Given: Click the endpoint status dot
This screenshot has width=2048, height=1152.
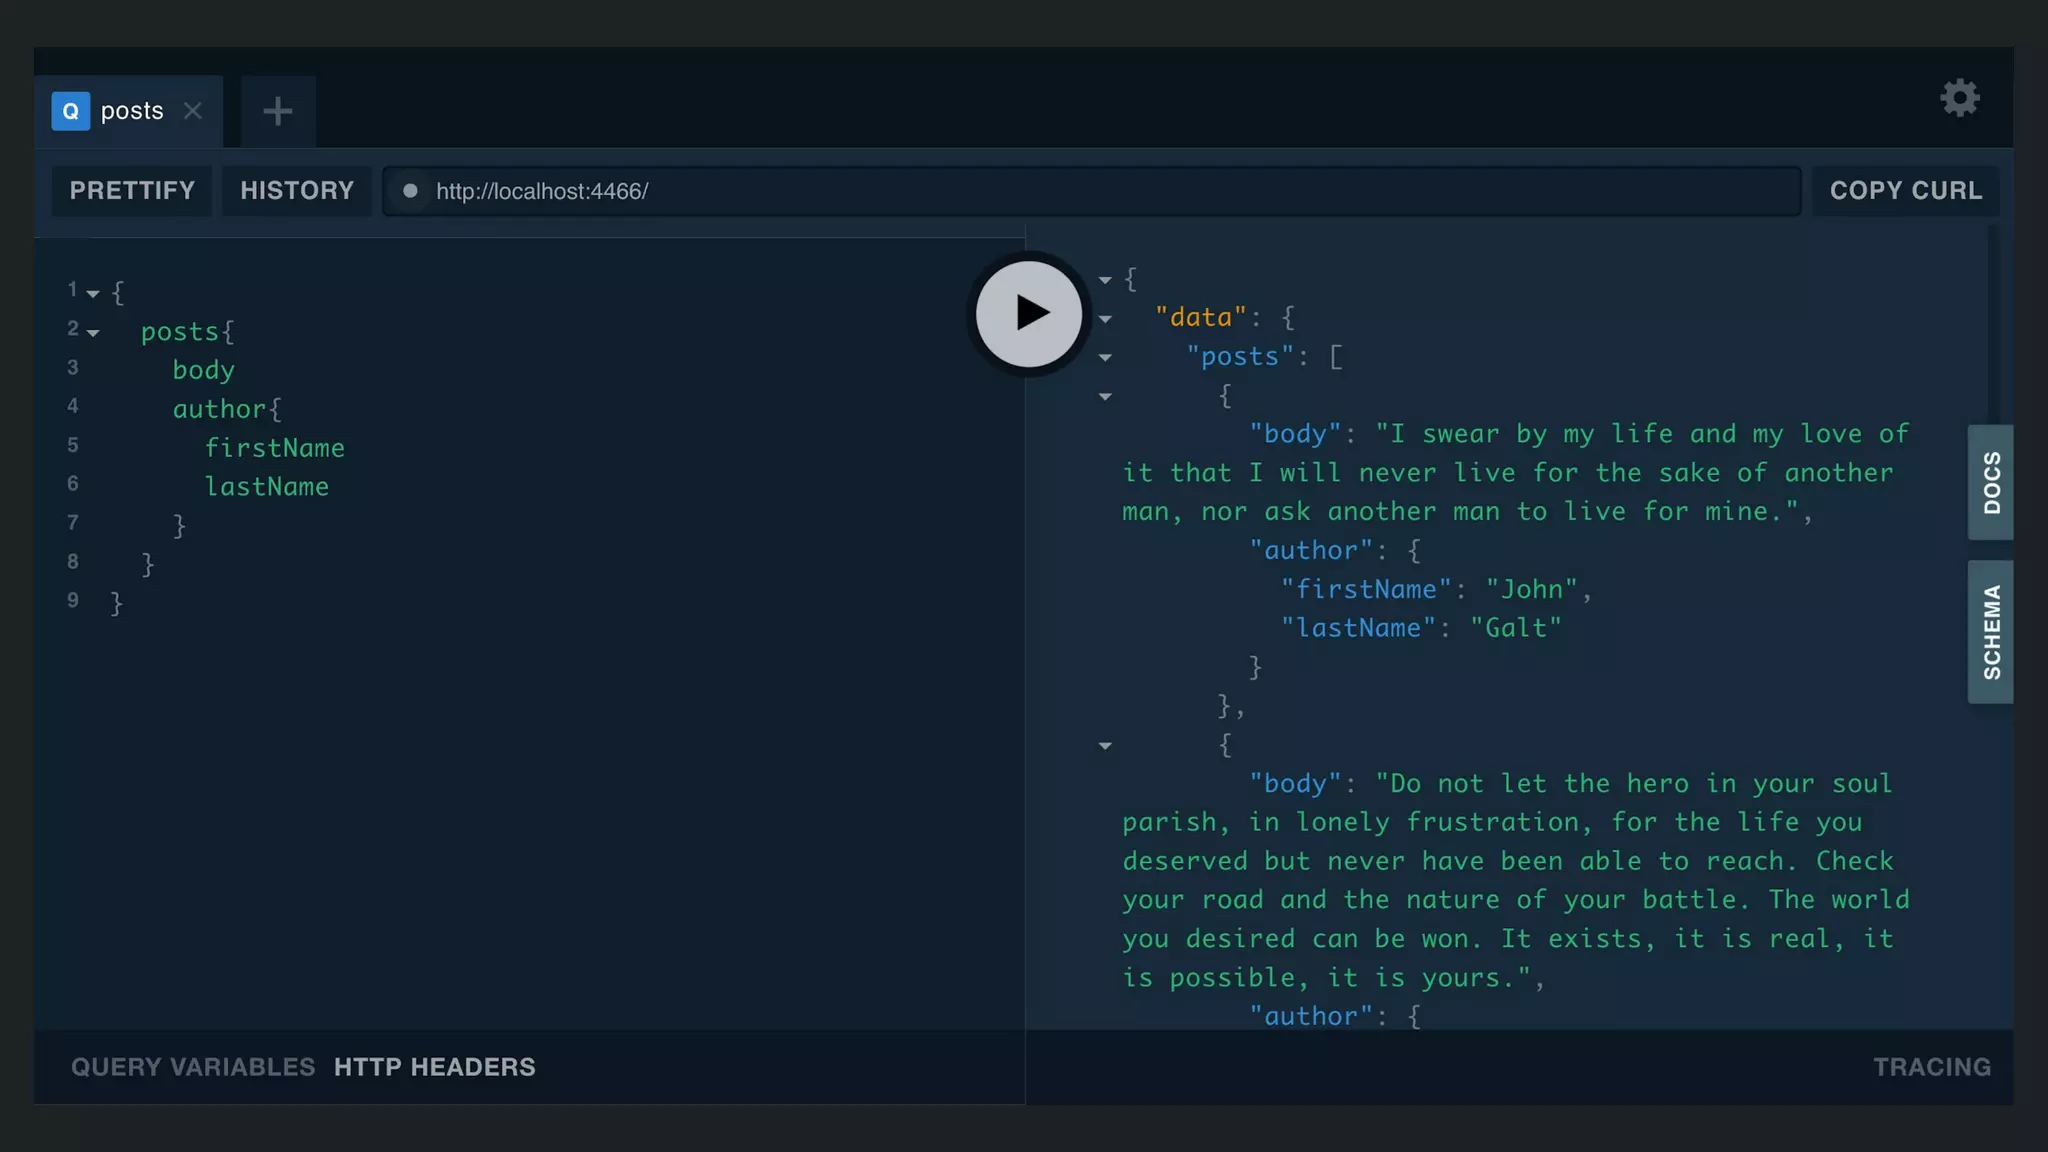Looking at the screenshot, I should [410, 191].
